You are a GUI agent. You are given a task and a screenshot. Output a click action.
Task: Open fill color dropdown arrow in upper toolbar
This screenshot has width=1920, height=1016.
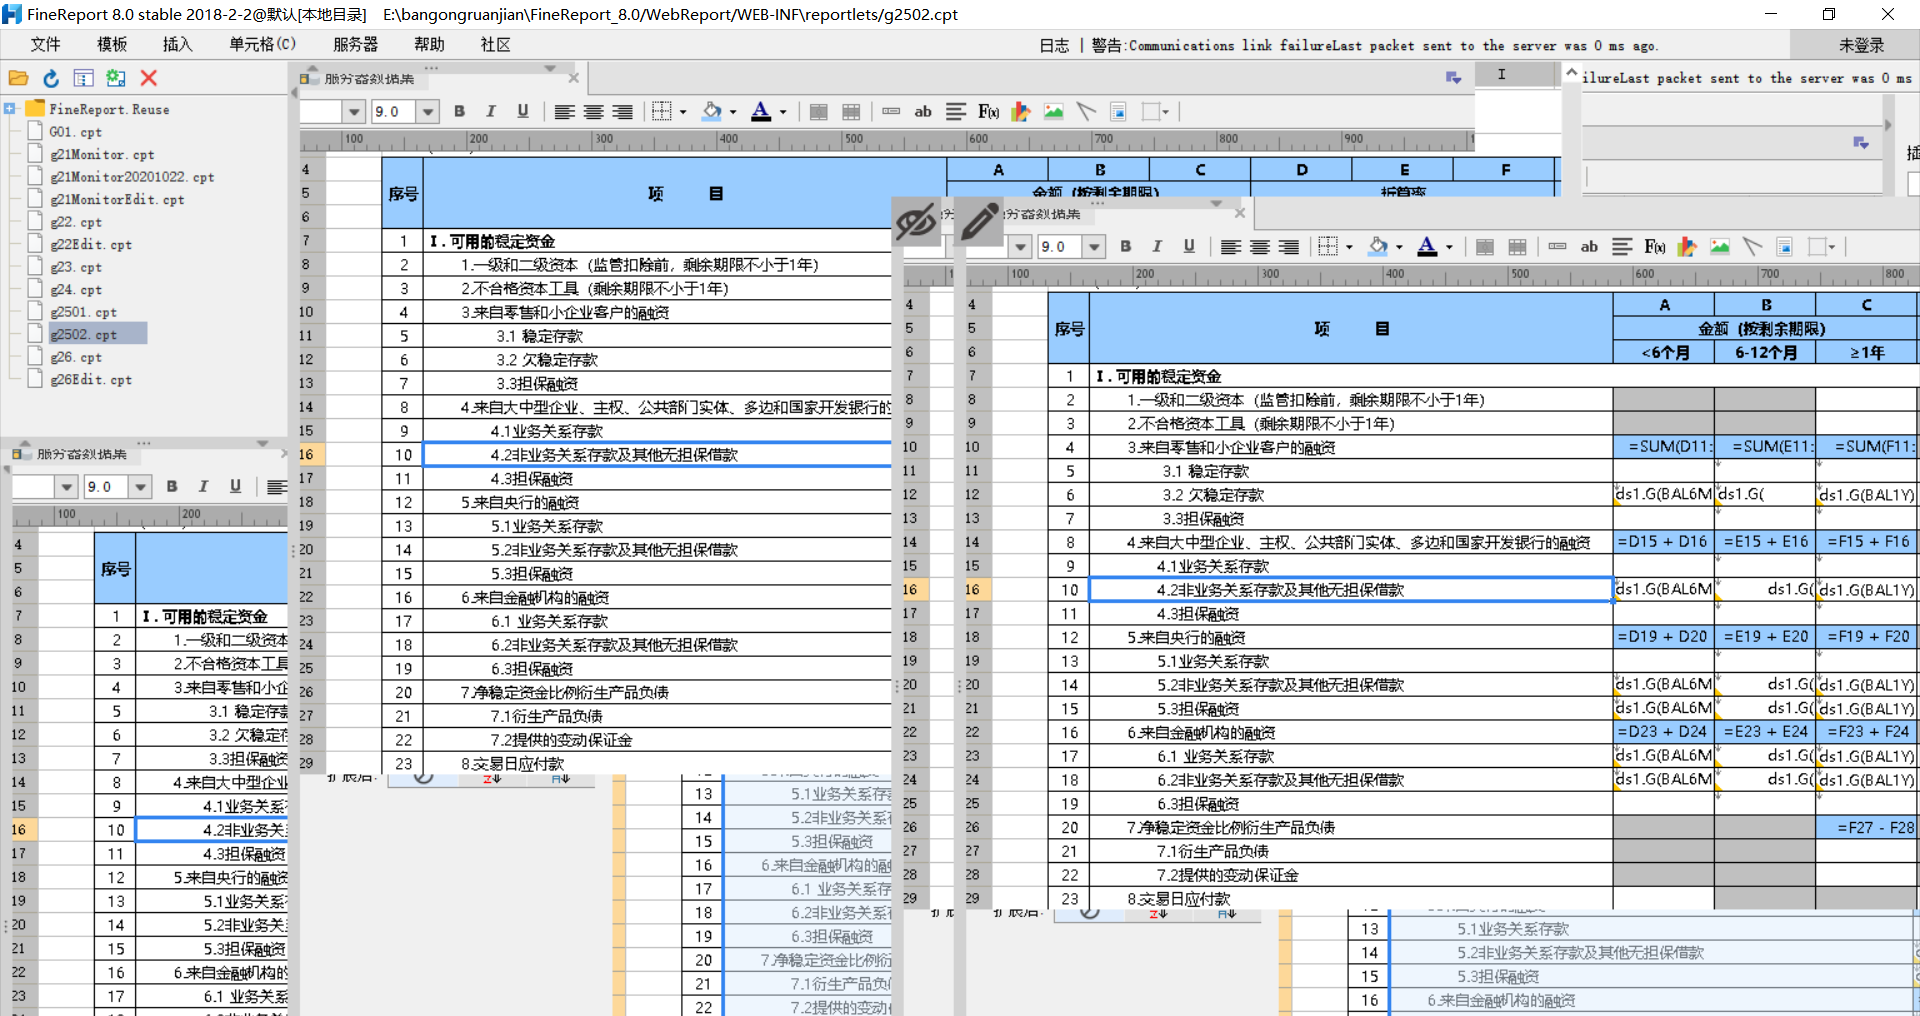coord(733,112)
